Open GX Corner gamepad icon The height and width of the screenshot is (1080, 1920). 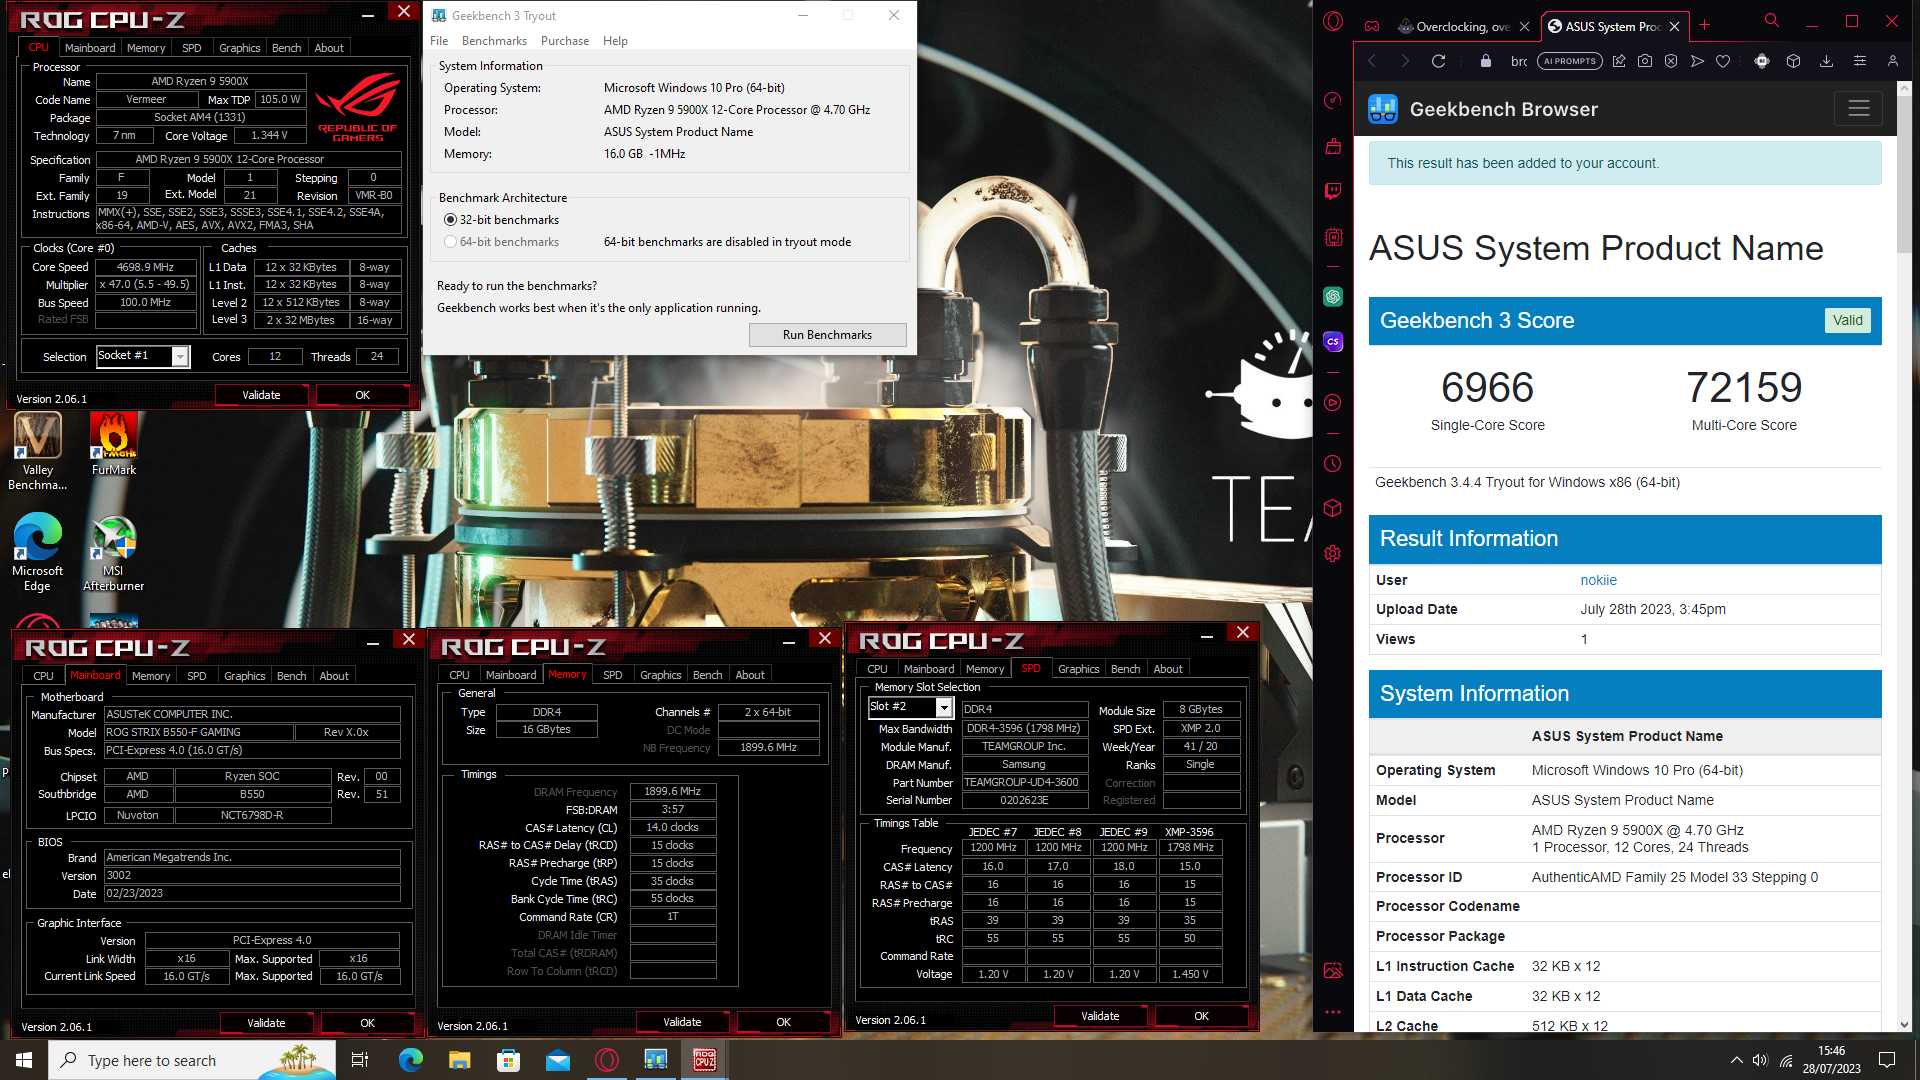coord(1372,26)
